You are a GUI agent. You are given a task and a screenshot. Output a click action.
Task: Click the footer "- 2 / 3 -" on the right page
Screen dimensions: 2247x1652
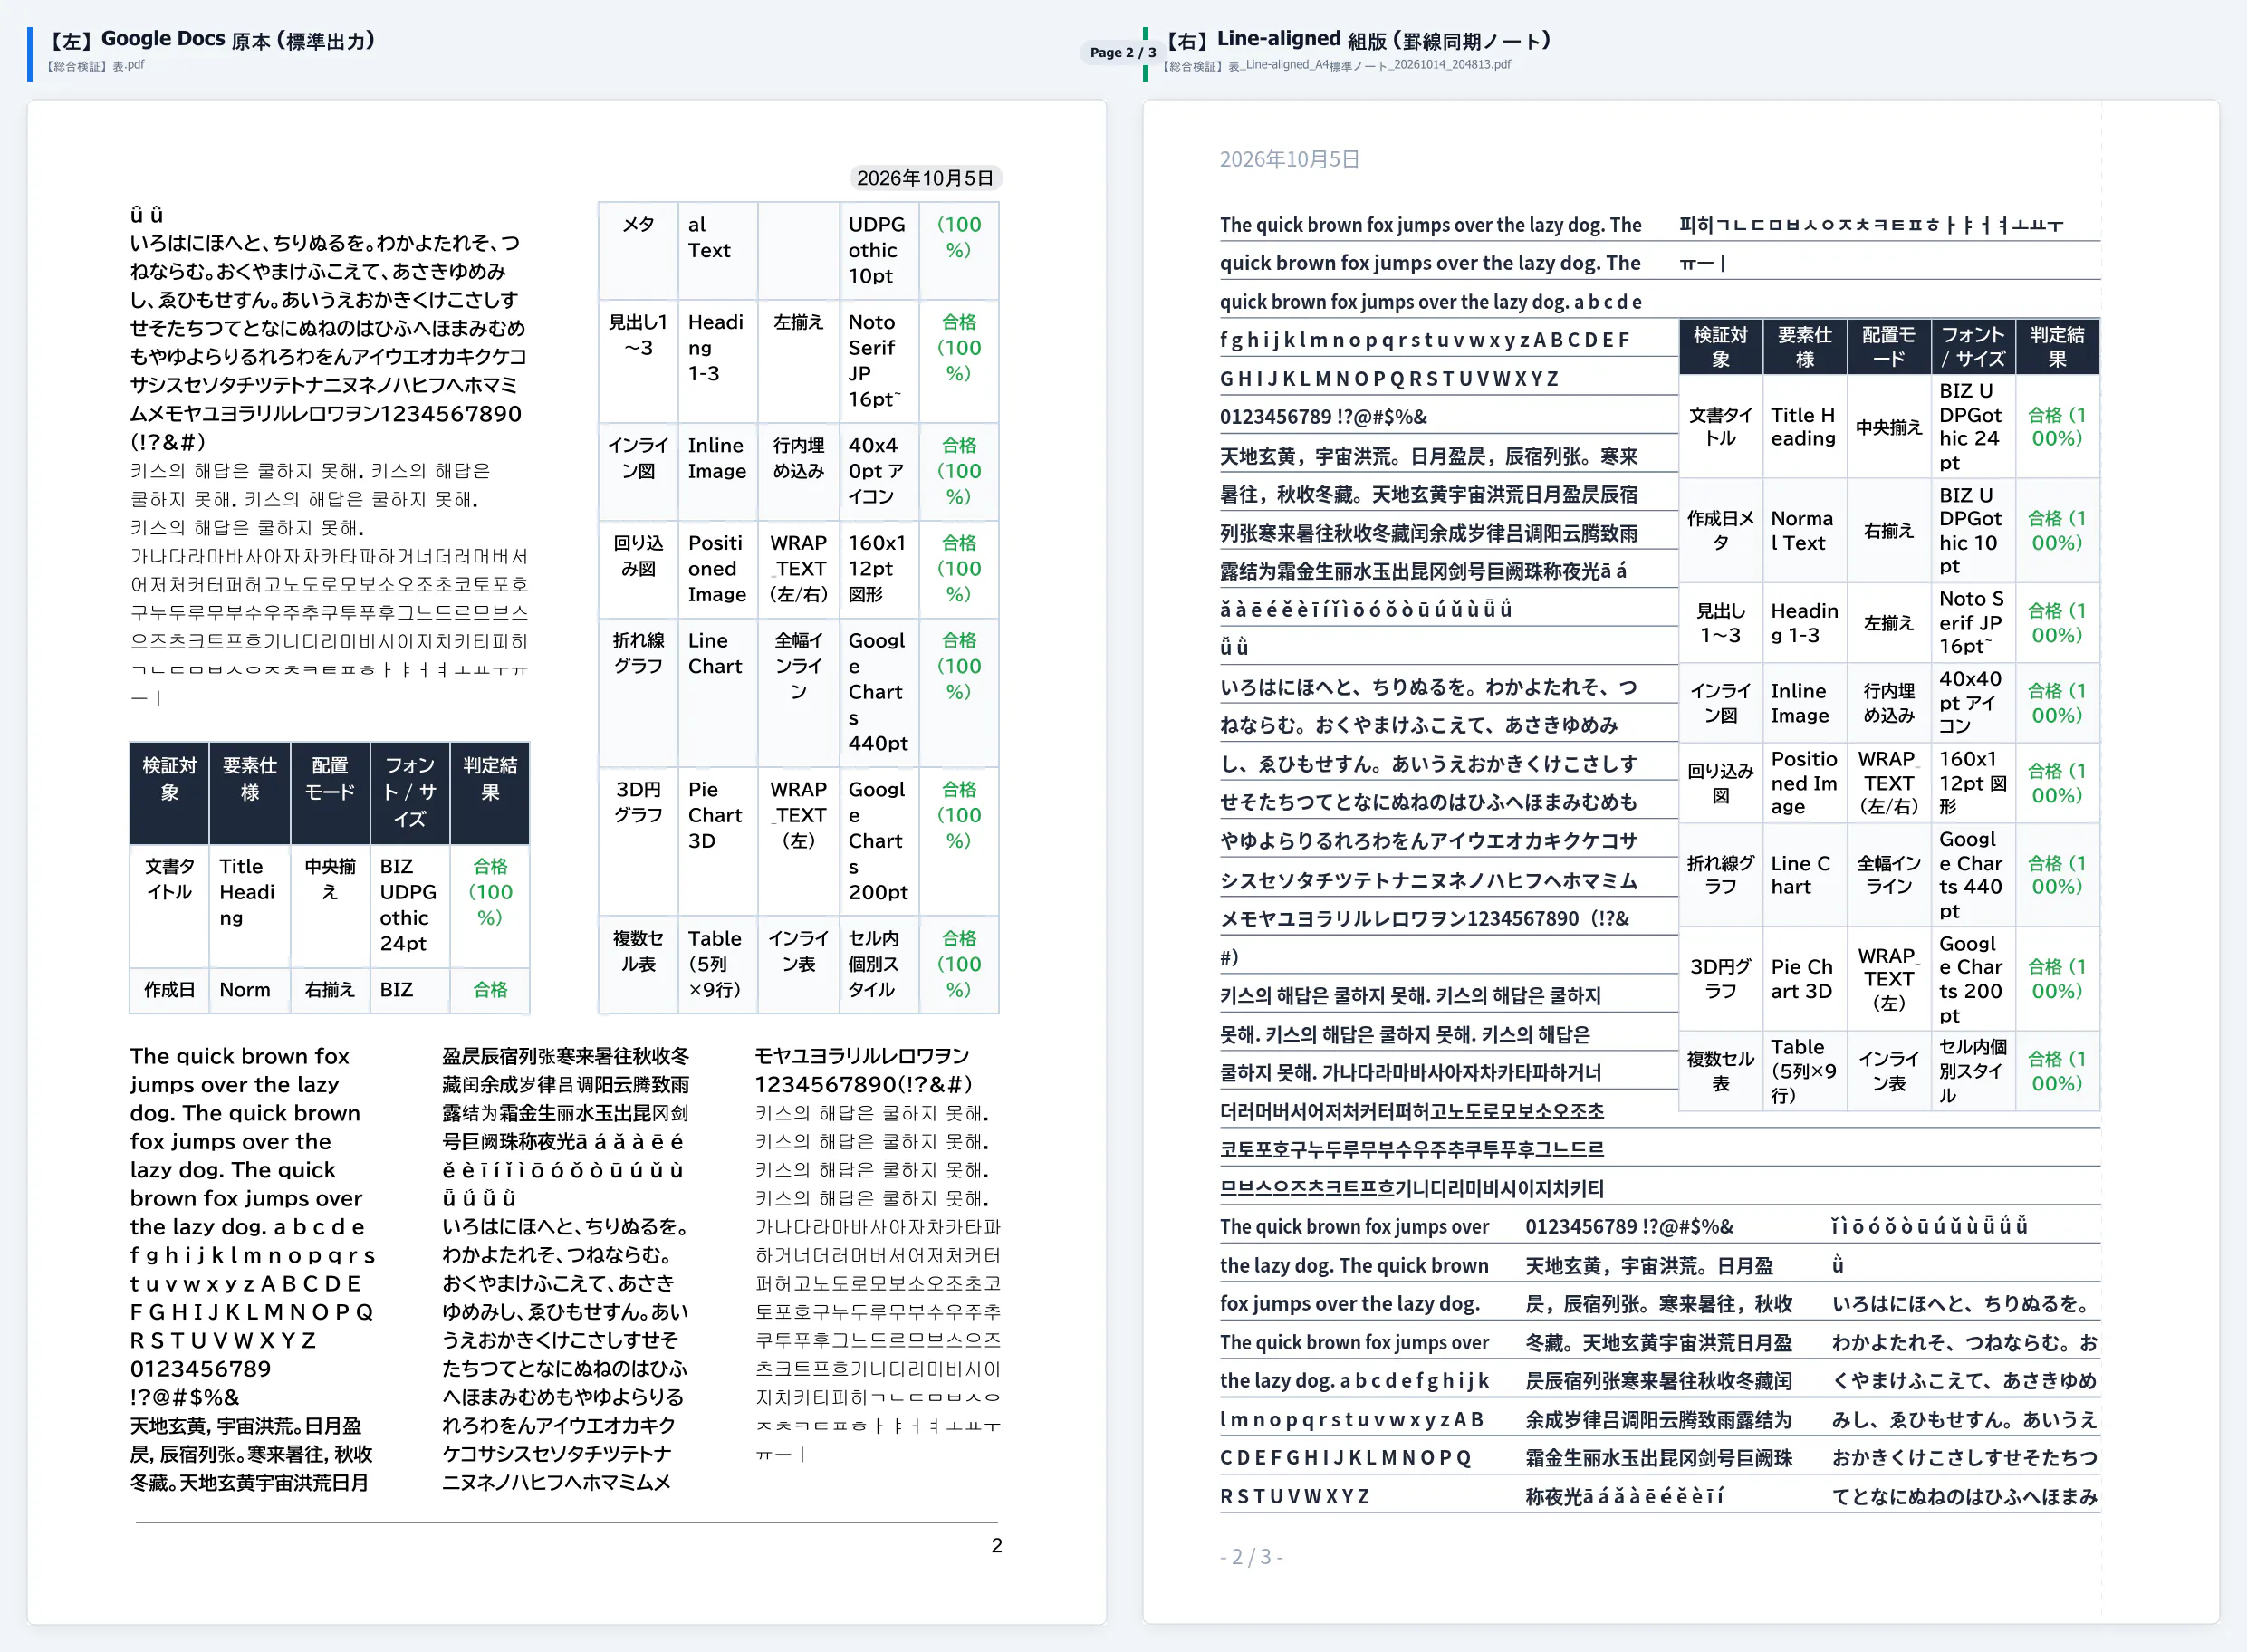click(x=1251, y=1557)
